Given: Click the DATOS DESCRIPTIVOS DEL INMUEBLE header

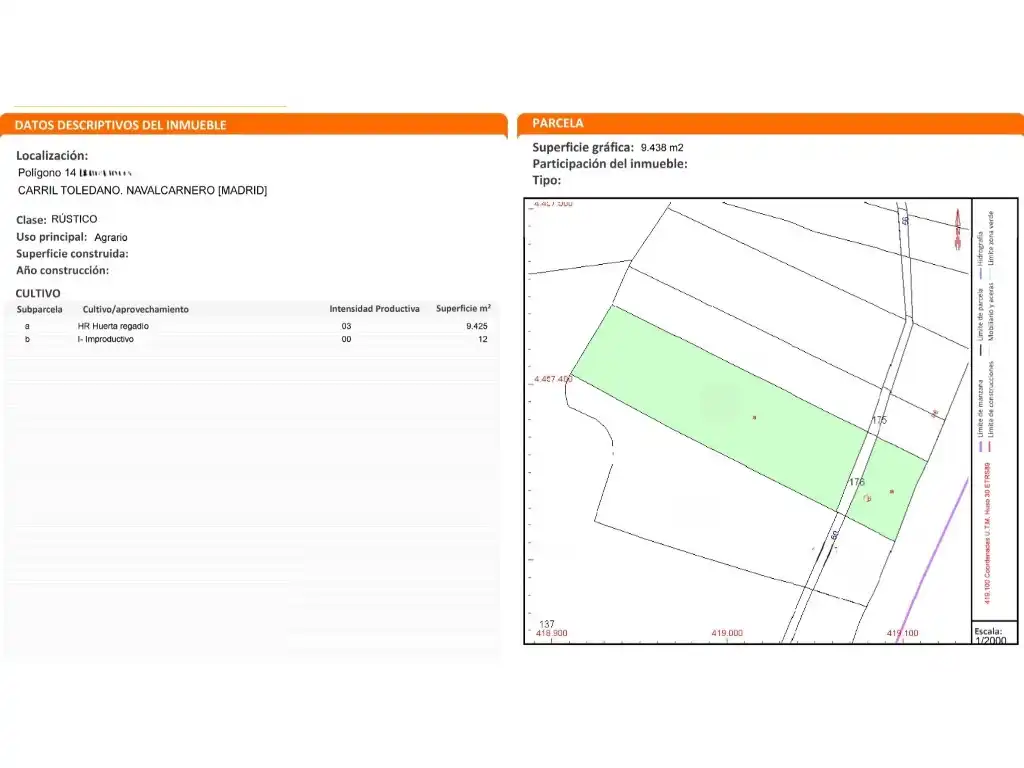Looking at the screenshot, I should tap(120, 125).
